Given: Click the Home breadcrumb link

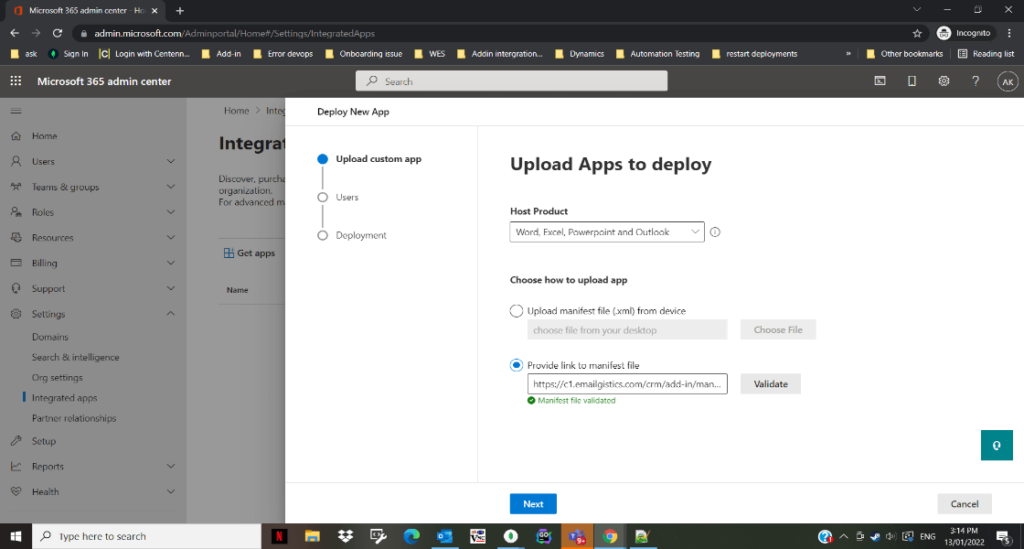Looking at the screenshot, I should (236, 111).
